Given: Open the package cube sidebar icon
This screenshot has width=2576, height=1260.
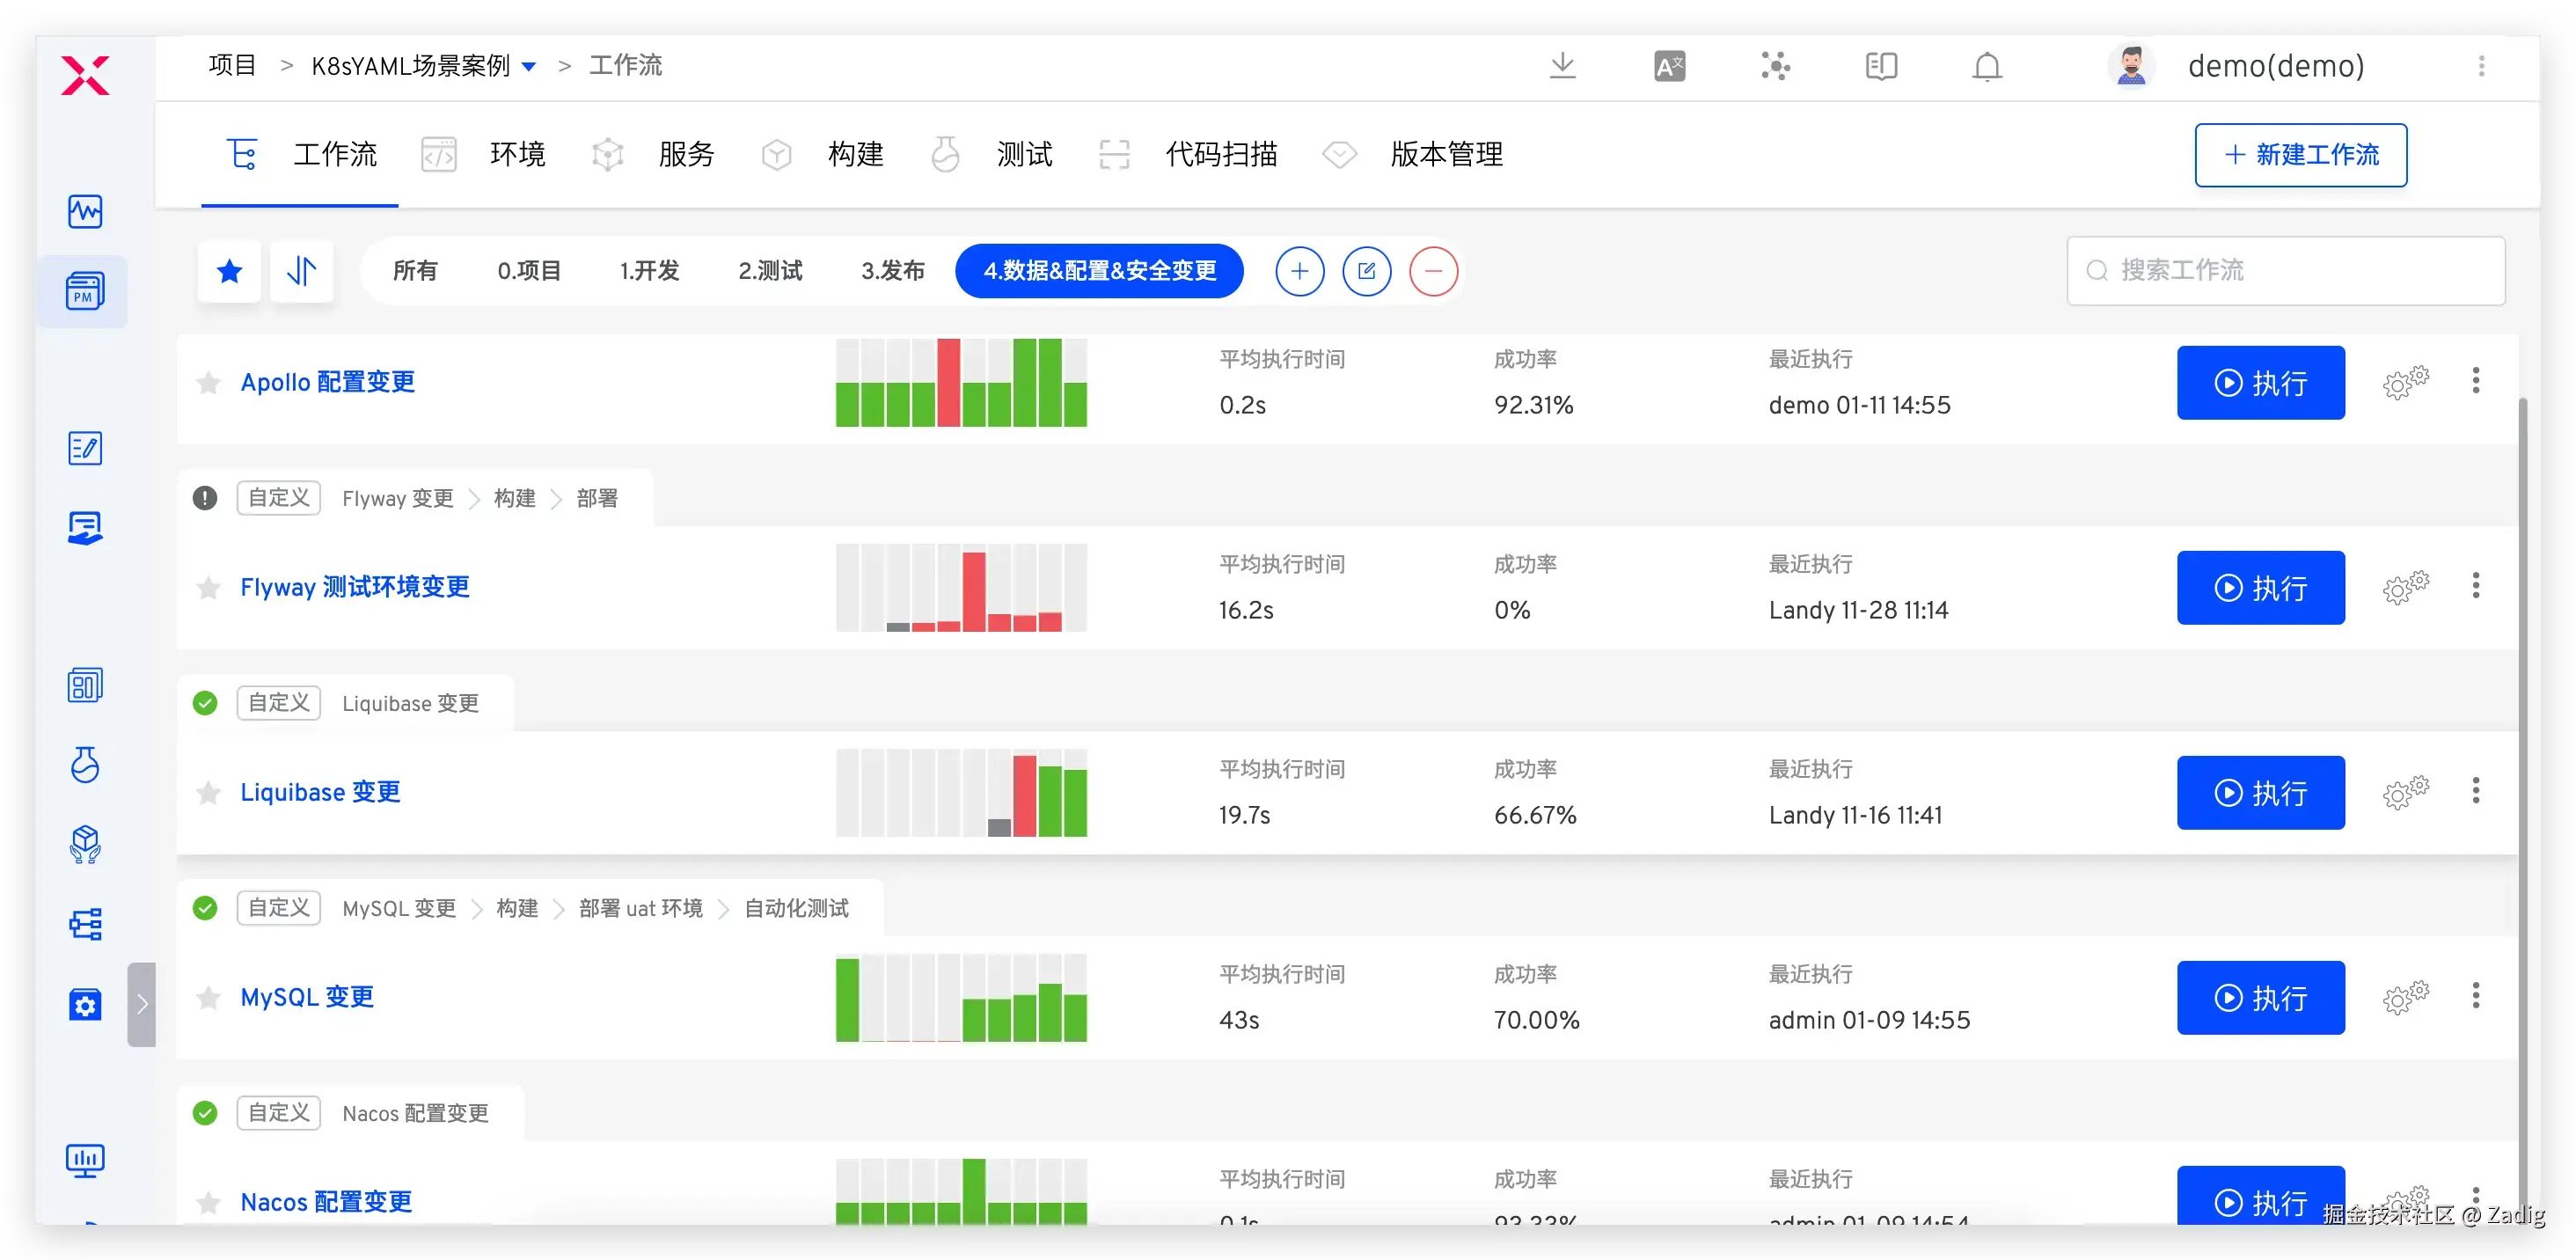Looking at the screenshot, I should [x=85, y=844].
